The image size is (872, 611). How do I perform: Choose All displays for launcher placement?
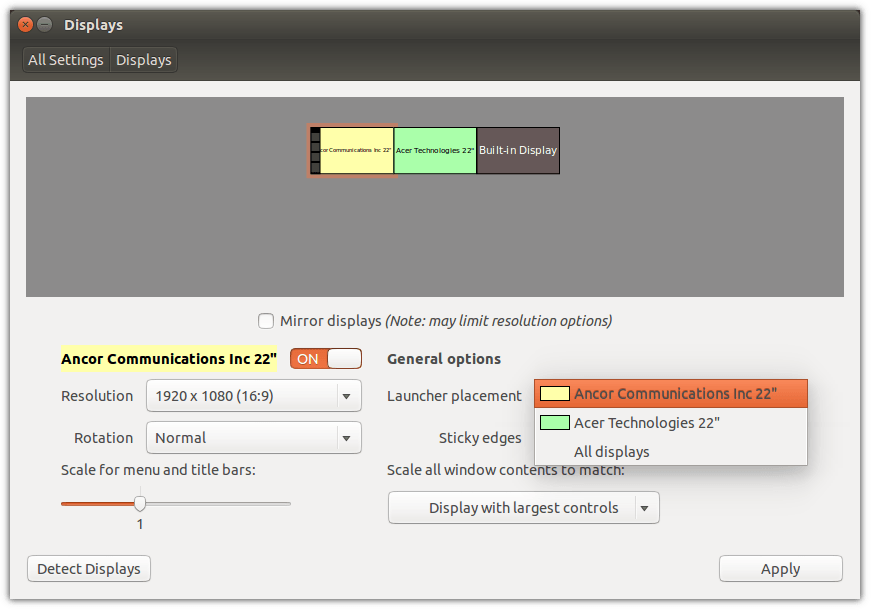671,451
